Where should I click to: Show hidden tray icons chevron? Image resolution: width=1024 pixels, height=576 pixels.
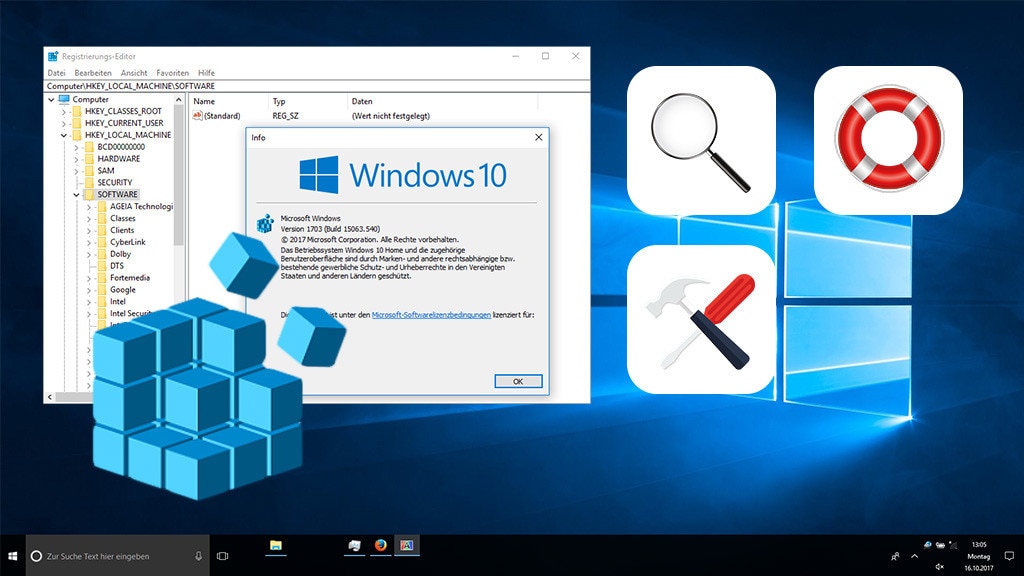(x=914, y=556)
